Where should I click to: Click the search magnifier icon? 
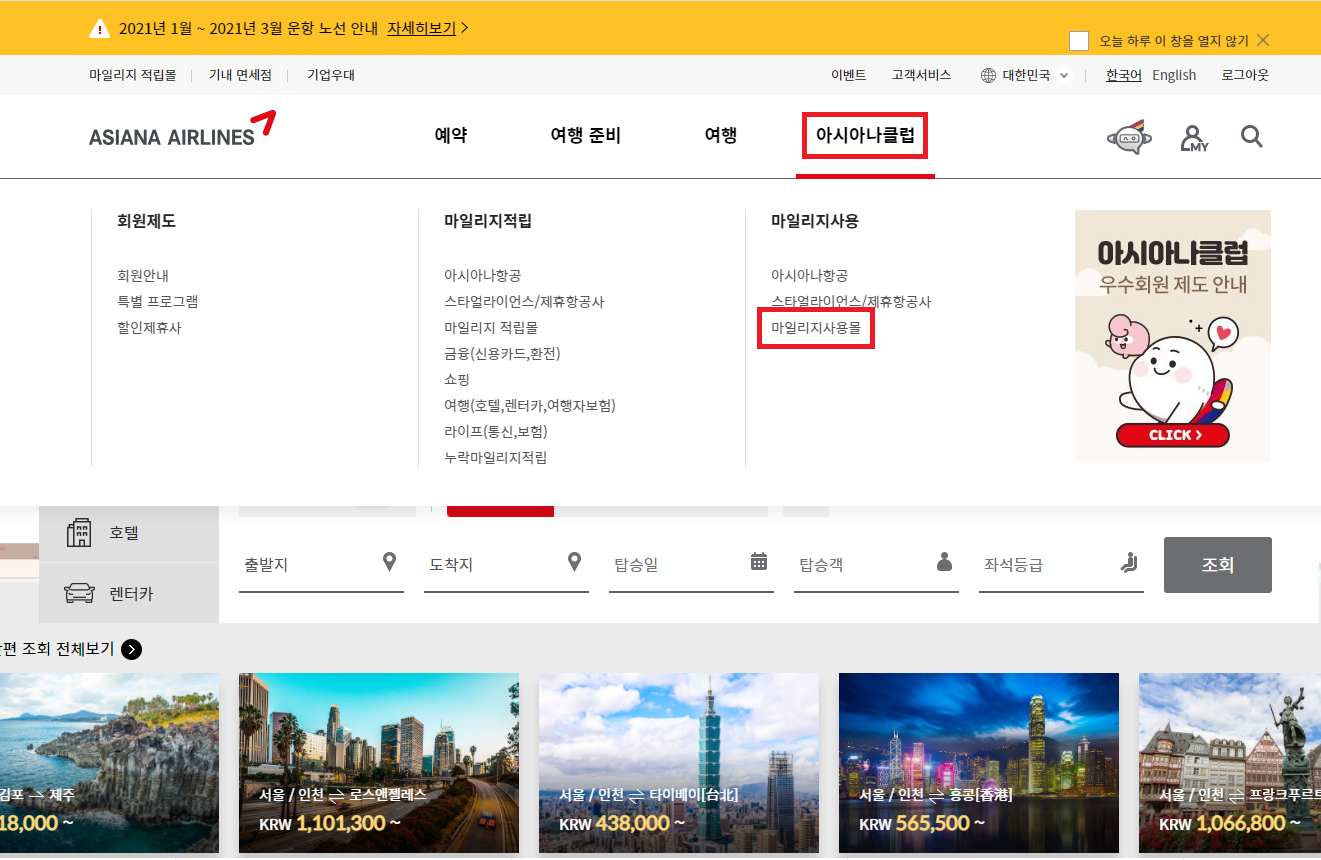coord(1252,136)
